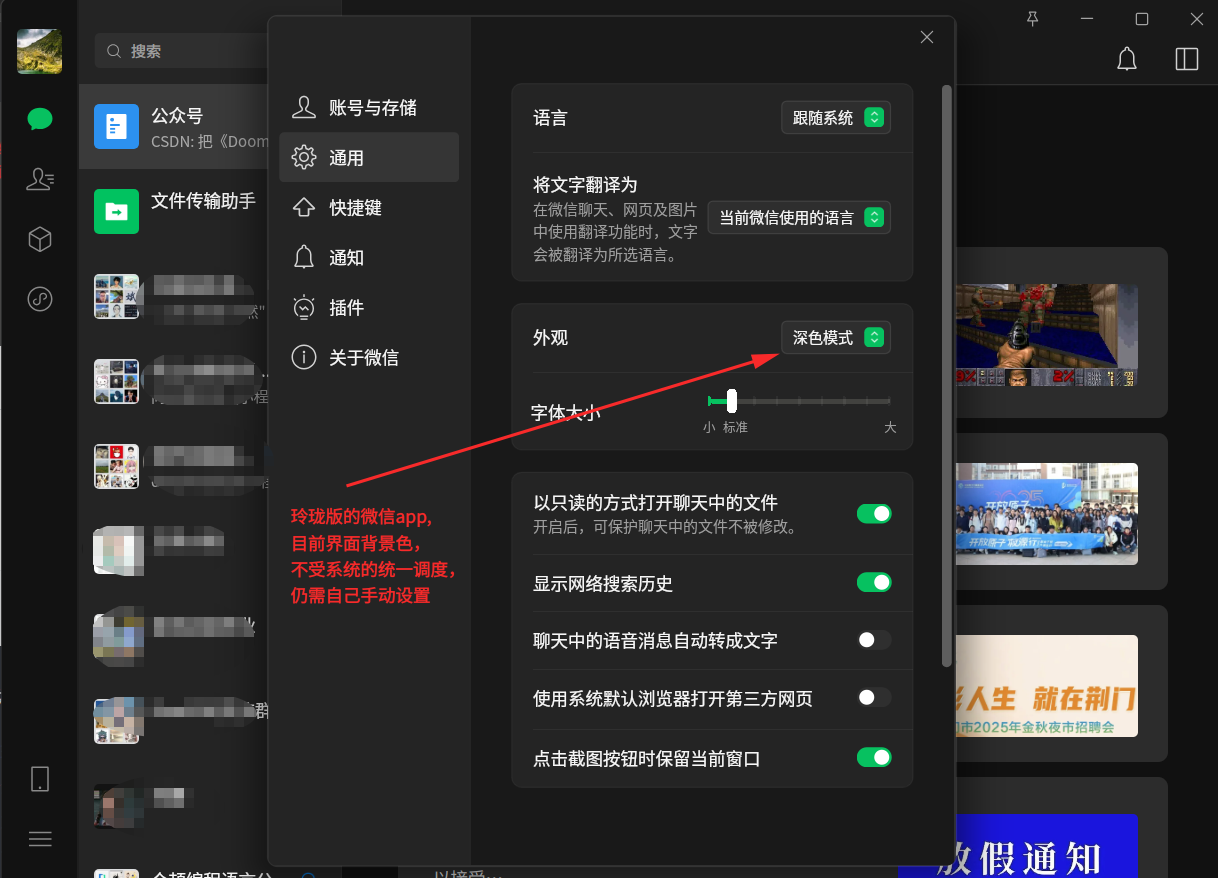Click the 将文字翻译为 heading text
1218x878 pixels.
585,185
